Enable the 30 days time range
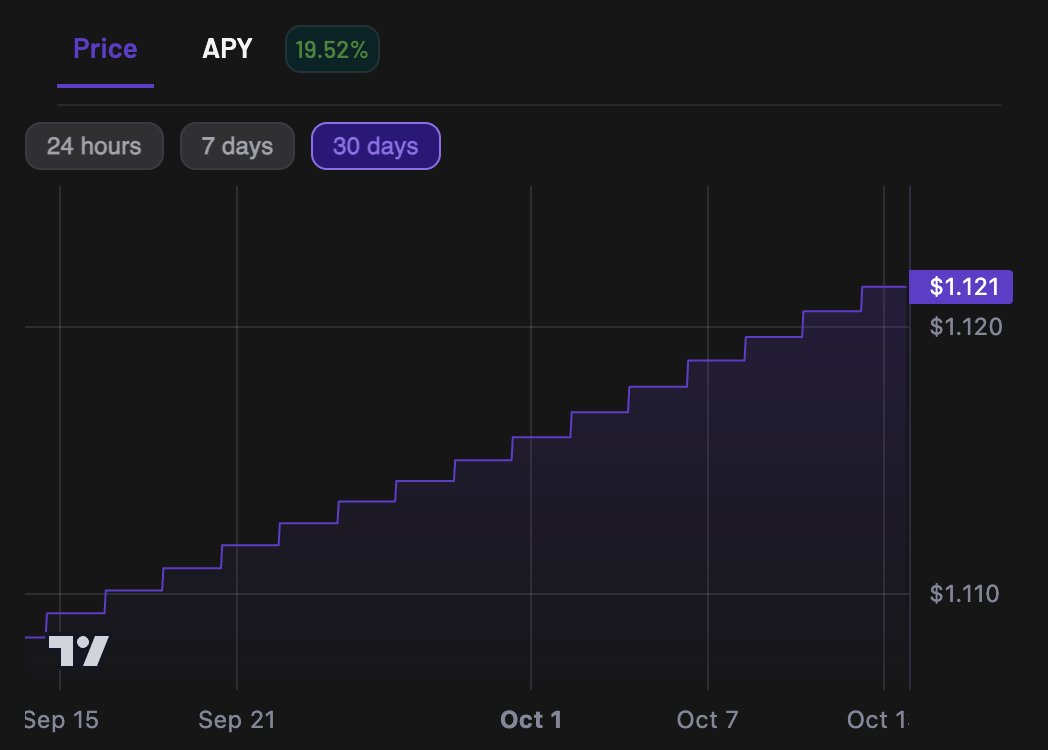 [376, 146]
